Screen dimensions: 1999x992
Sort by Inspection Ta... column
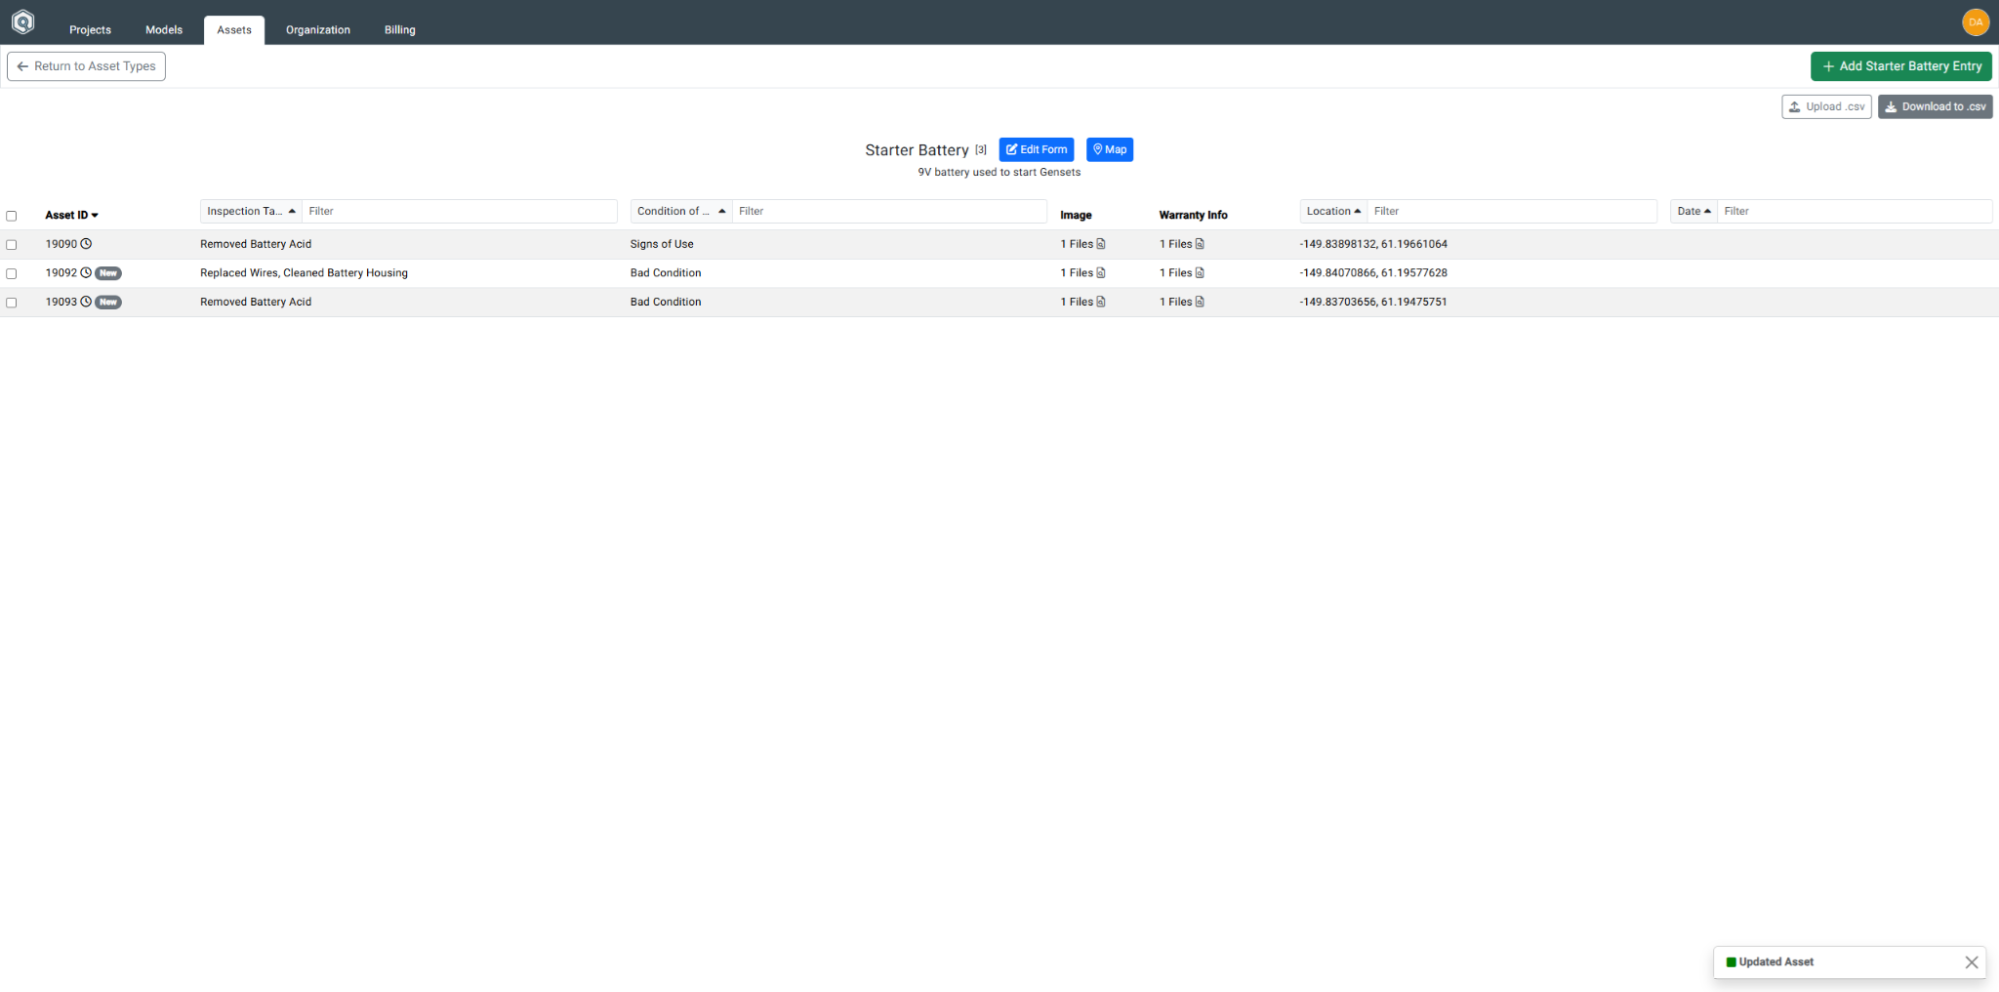click(251, 211)
